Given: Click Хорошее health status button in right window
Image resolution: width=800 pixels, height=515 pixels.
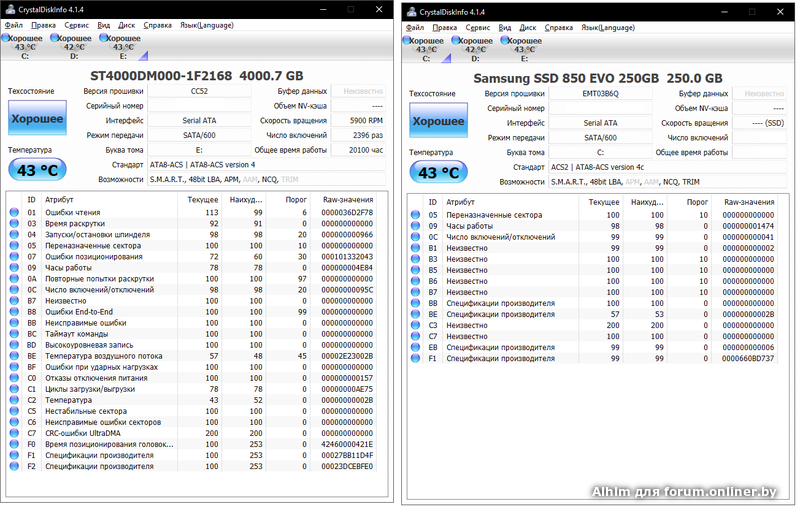Looking at the screenshot, I should click(x=438, y=120).
